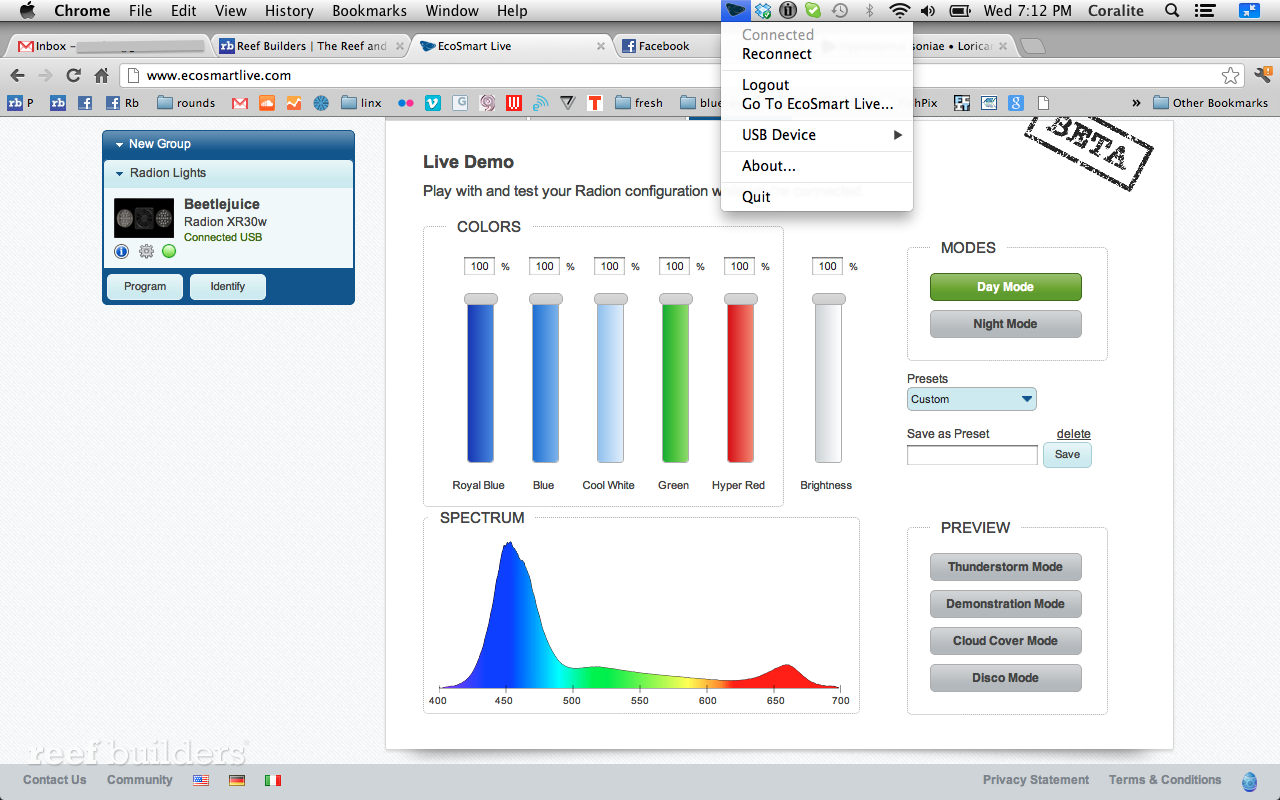Open the Dropbox menu bar icon
1280x800 pixels.
[763, 11]
